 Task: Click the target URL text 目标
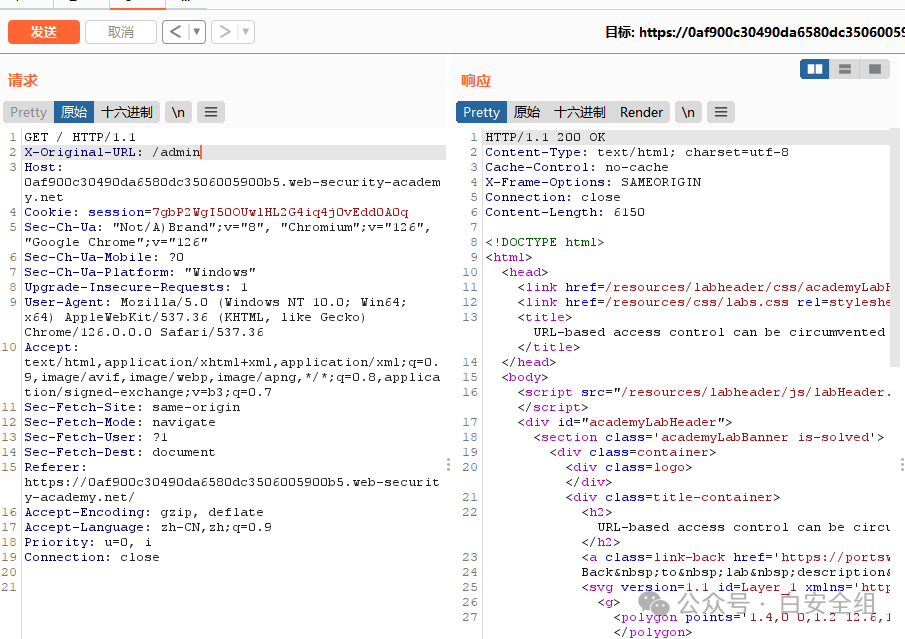754,32
